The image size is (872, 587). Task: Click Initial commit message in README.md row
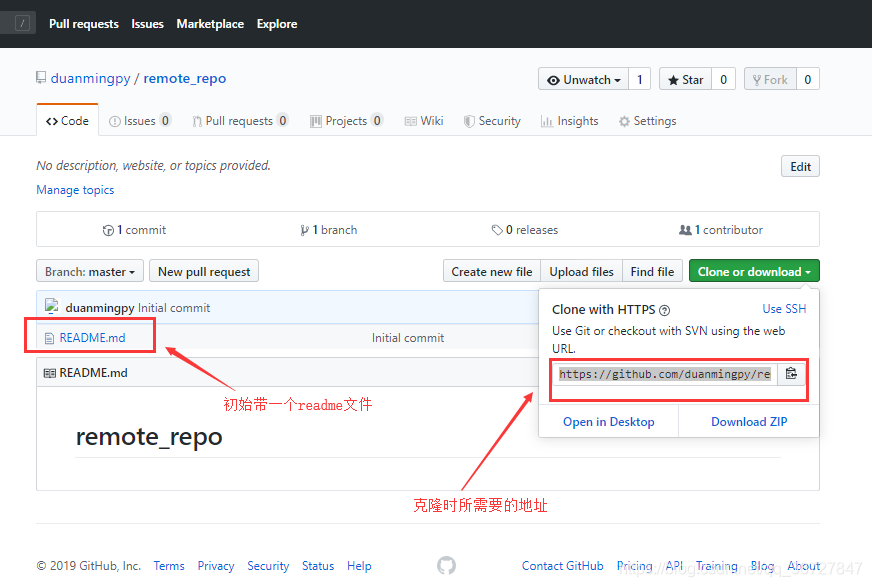click(x=408, y=338)
